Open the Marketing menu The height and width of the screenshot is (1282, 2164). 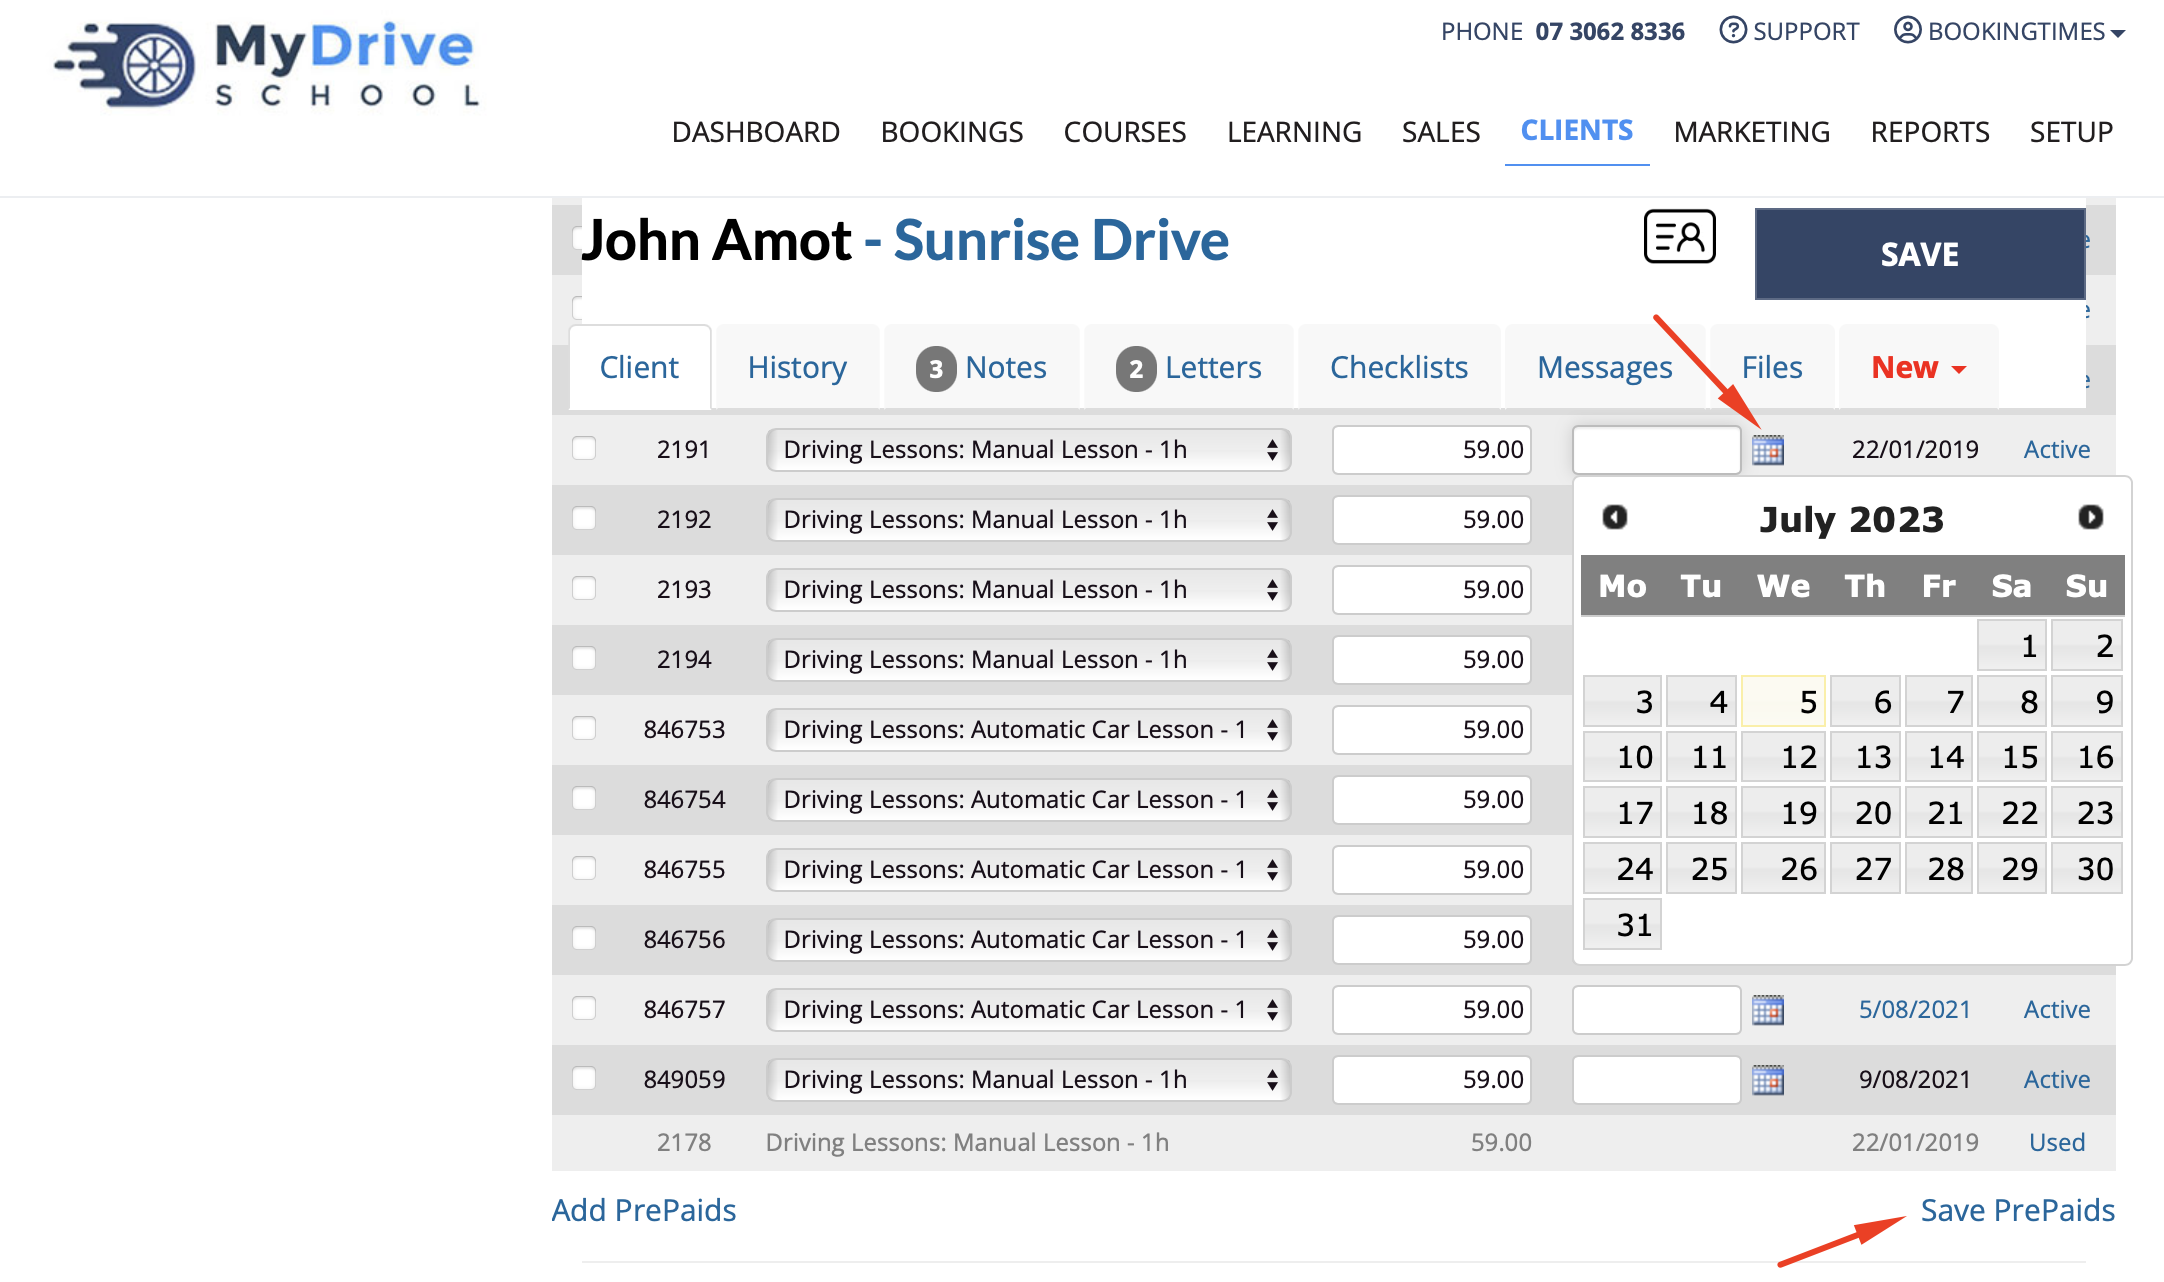coord(1752,132)
